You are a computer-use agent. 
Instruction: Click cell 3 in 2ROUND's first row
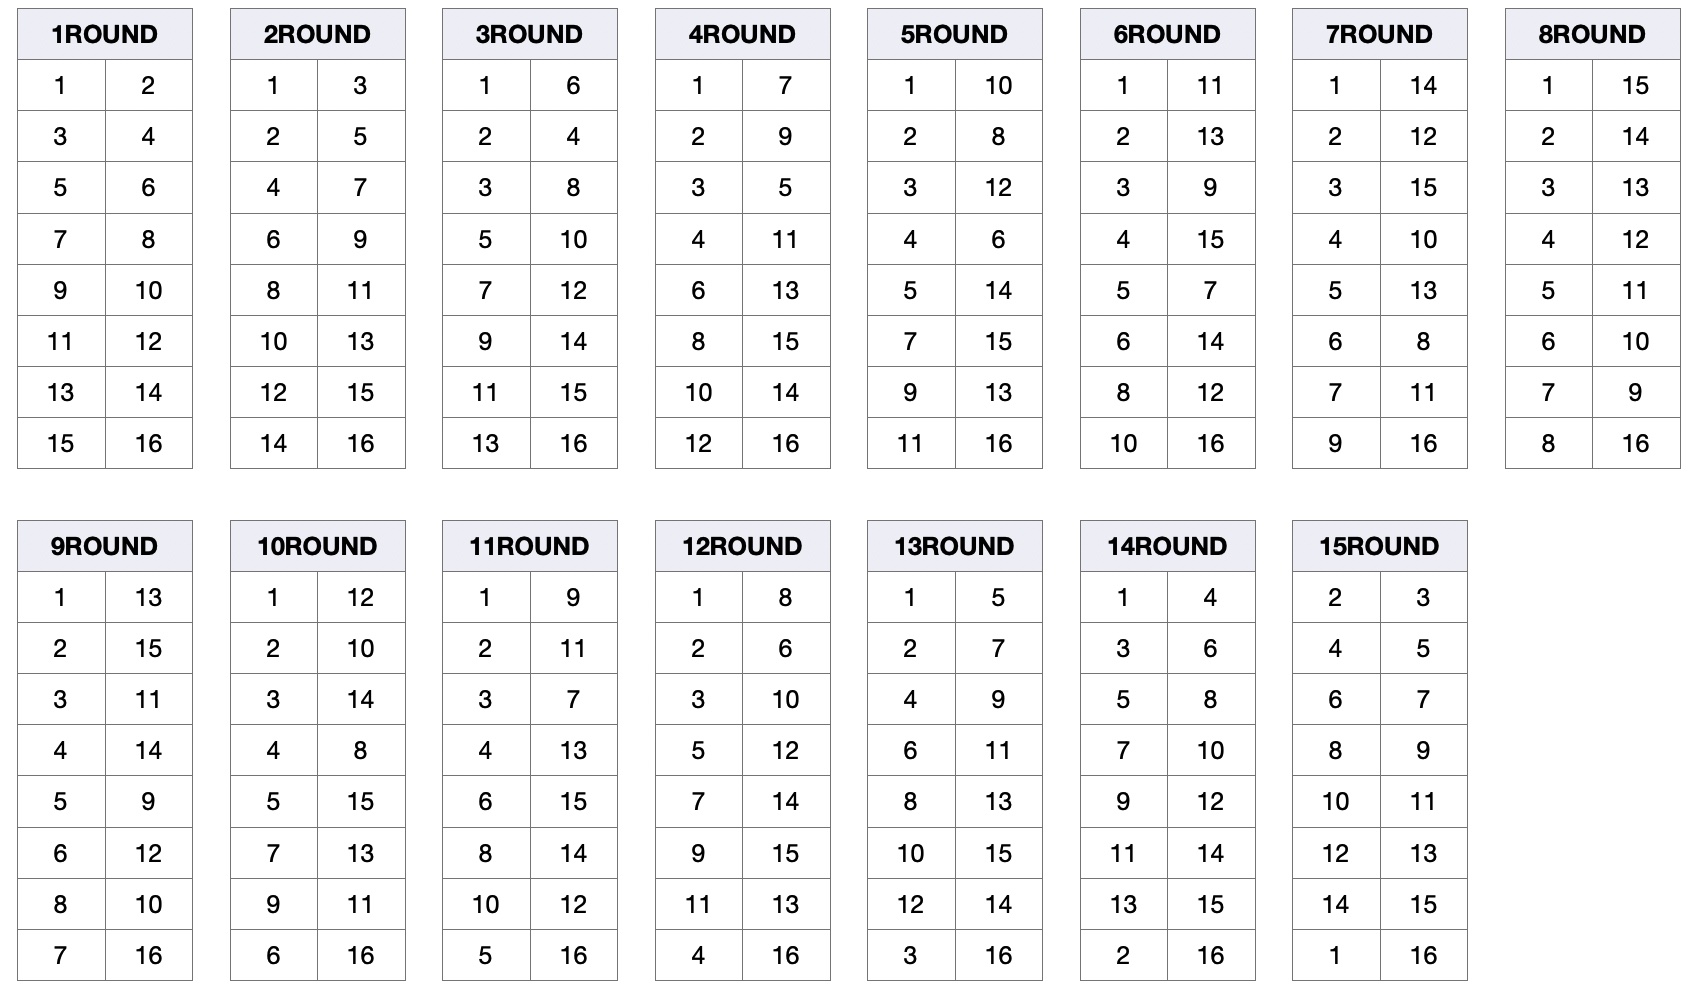coord(361,85)
